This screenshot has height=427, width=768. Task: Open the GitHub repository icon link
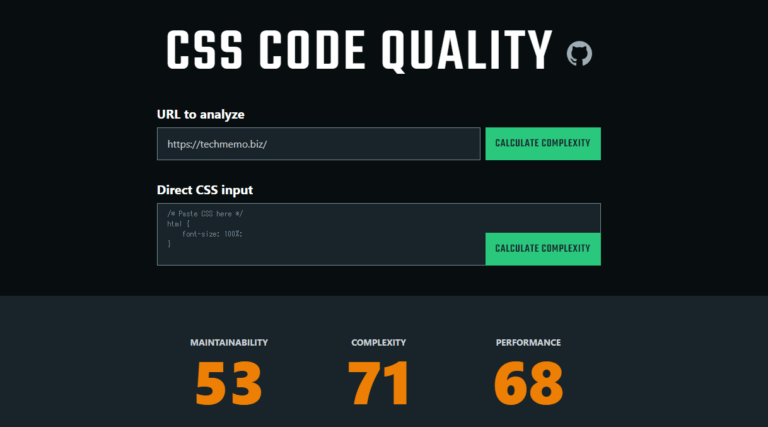(x=579, y=54)
